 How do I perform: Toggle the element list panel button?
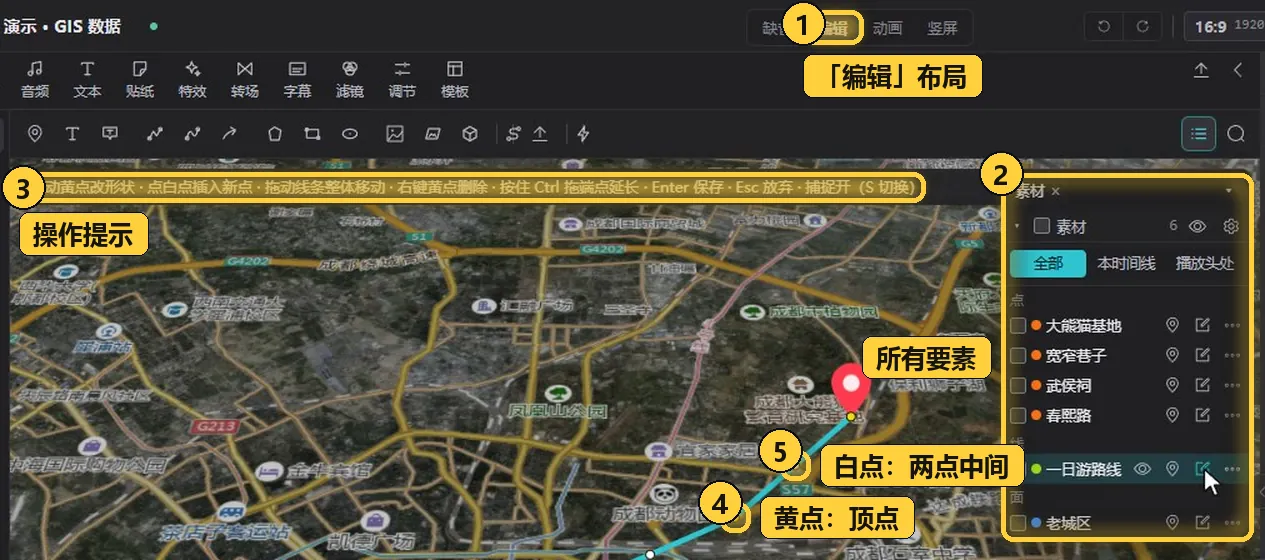click(x=1198, y=133)
